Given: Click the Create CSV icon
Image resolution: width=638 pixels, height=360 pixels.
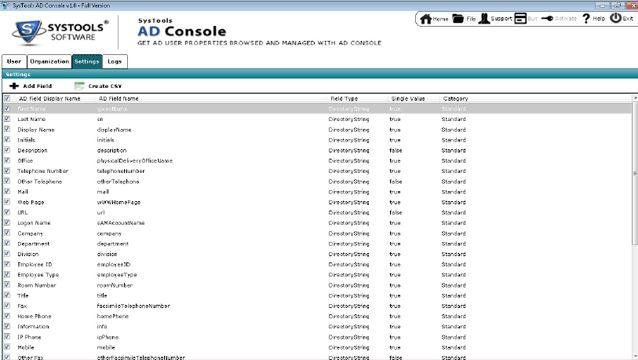Looking at the screenshot, I should 79,86.
